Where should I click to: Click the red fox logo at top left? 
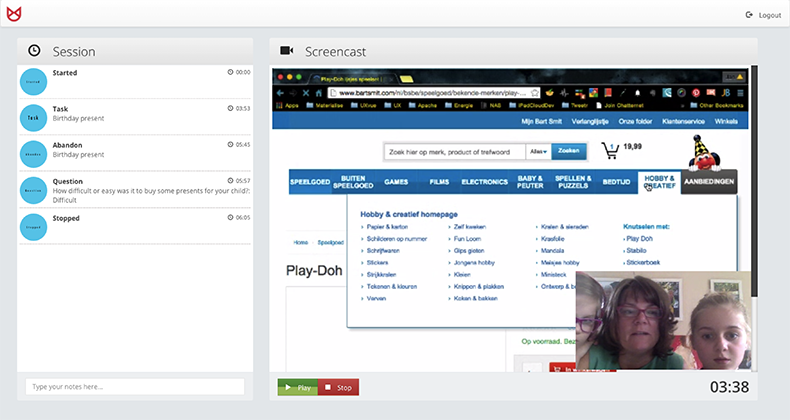[x=14, y=14]
